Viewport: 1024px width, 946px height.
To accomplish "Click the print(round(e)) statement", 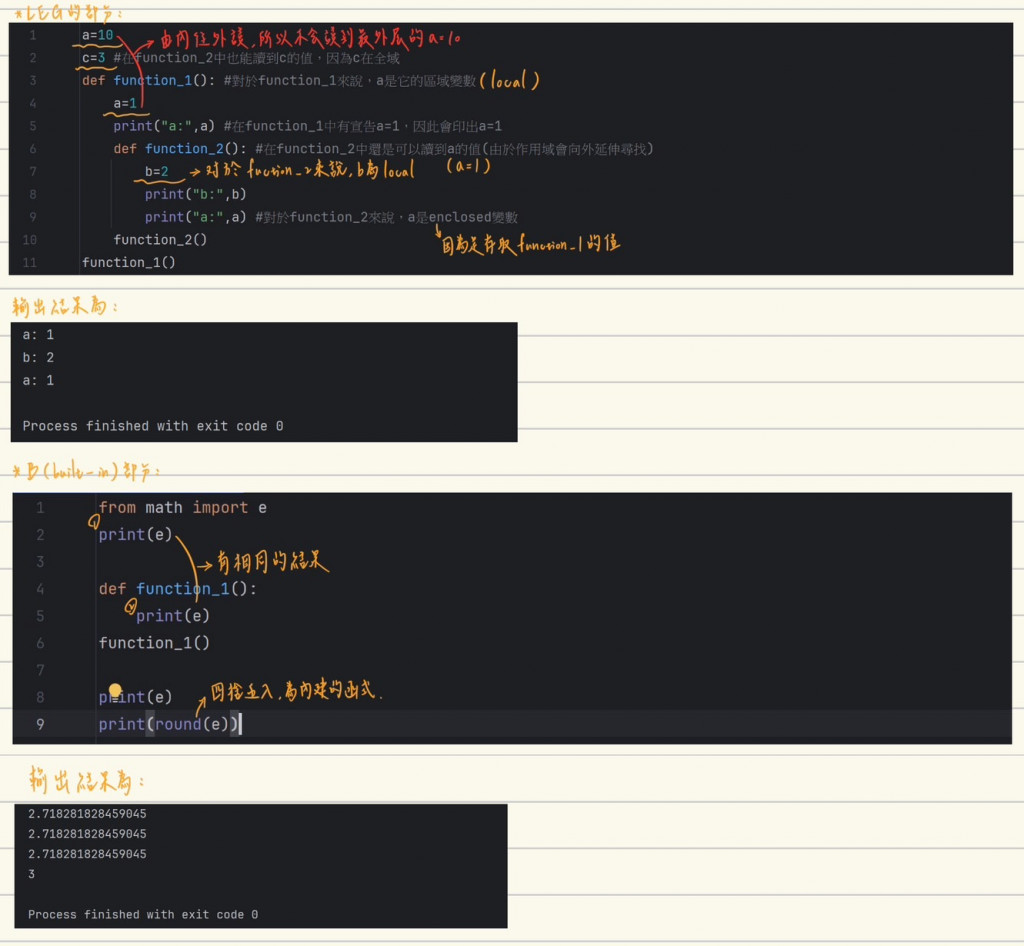I will point(168,724).
